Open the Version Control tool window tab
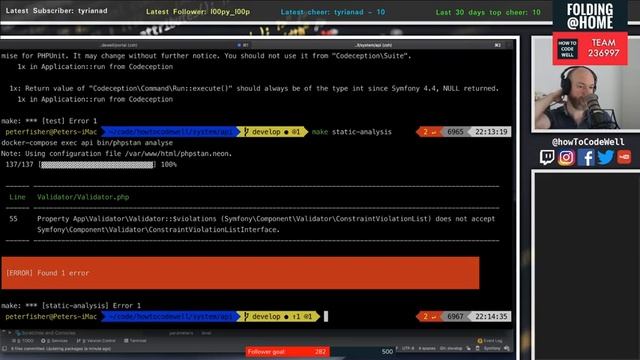 [96, 340]
